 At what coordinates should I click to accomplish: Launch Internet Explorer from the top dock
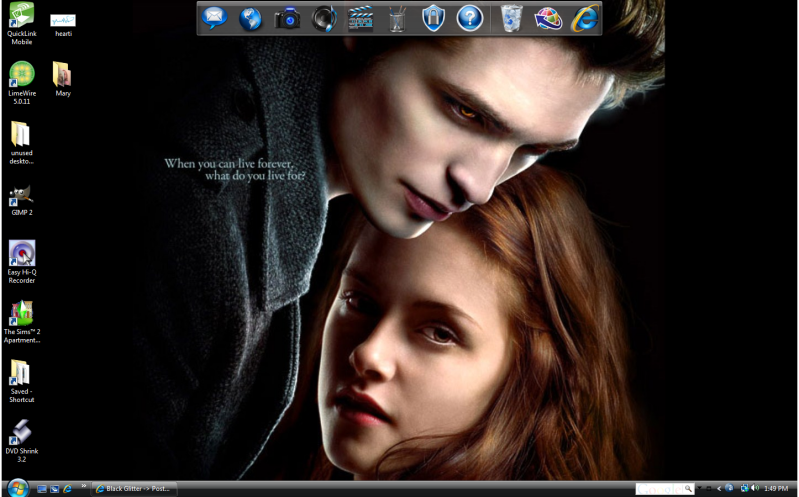585,17
